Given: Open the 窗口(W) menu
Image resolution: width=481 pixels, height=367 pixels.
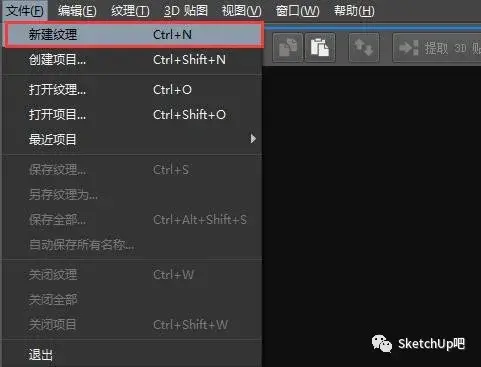Looking at the screenshot, I should pyautogui.click(x=297, y=11).
